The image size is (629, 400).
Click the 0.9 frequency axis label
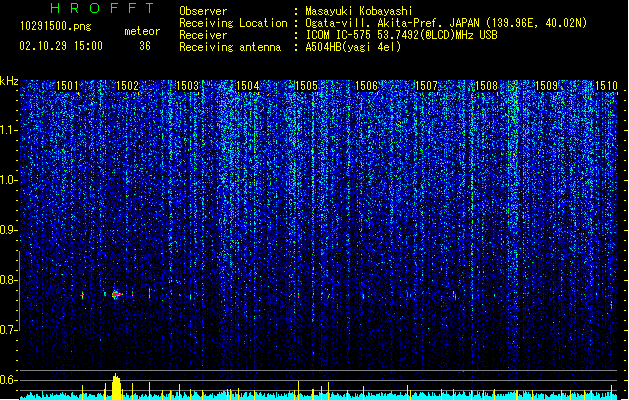click(x=9, y=230)
